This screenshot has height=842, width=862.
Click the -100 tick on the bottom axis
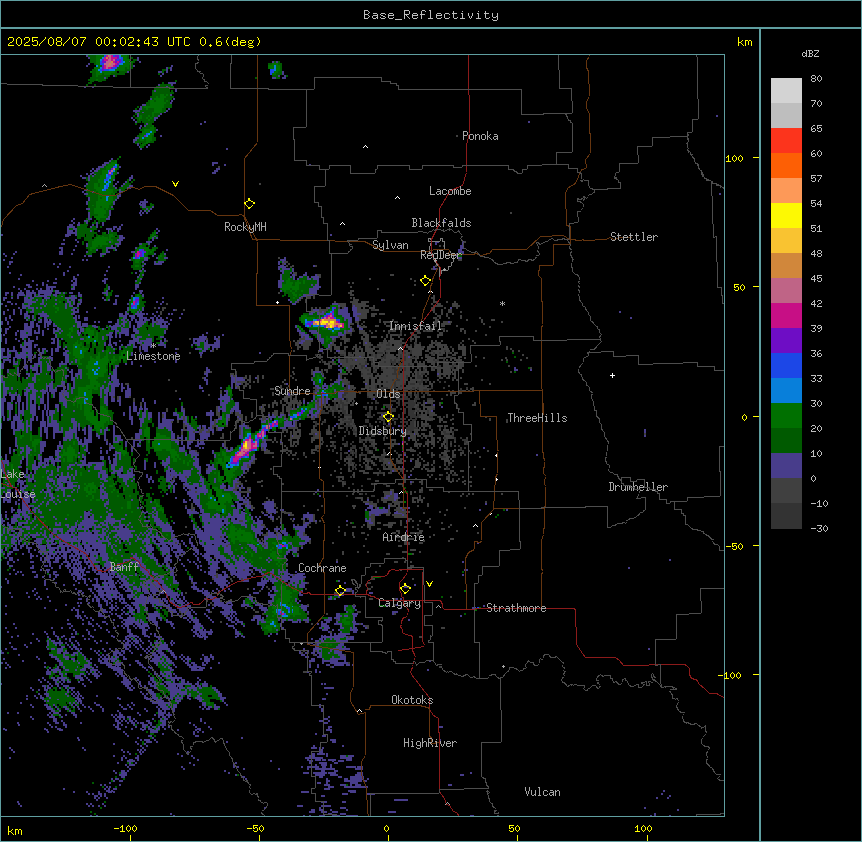(125, 828)
